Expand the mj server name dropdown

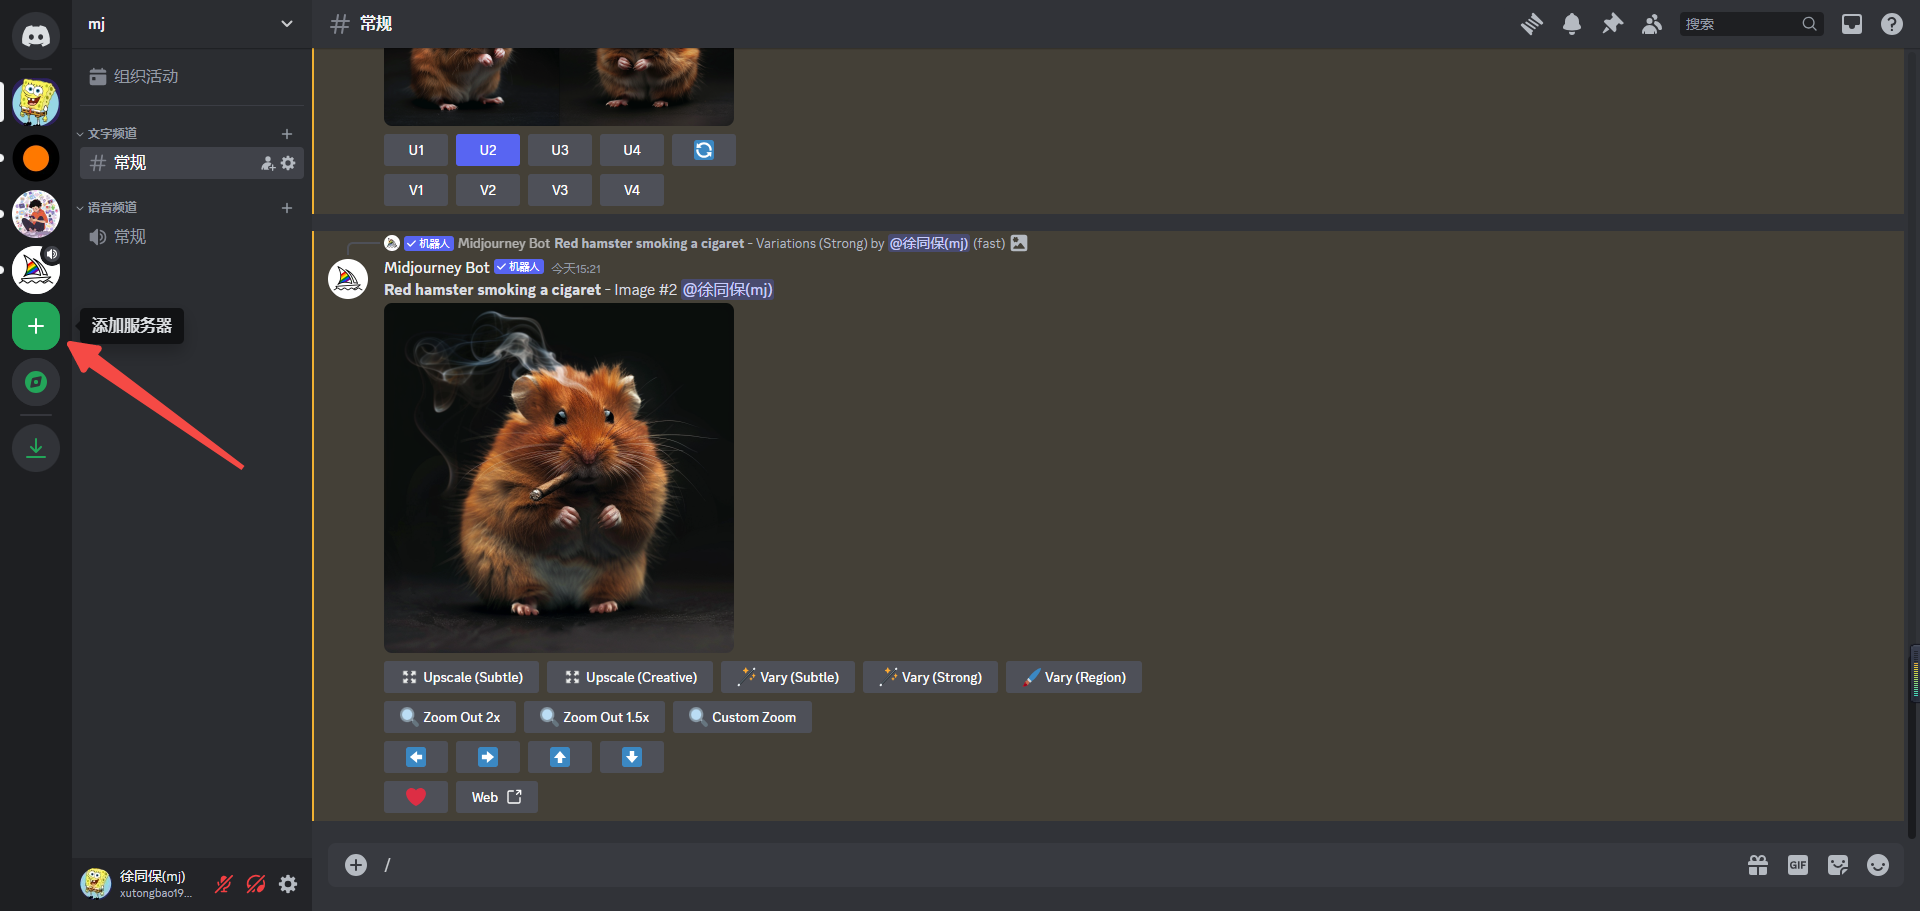[x=287, y=24]
